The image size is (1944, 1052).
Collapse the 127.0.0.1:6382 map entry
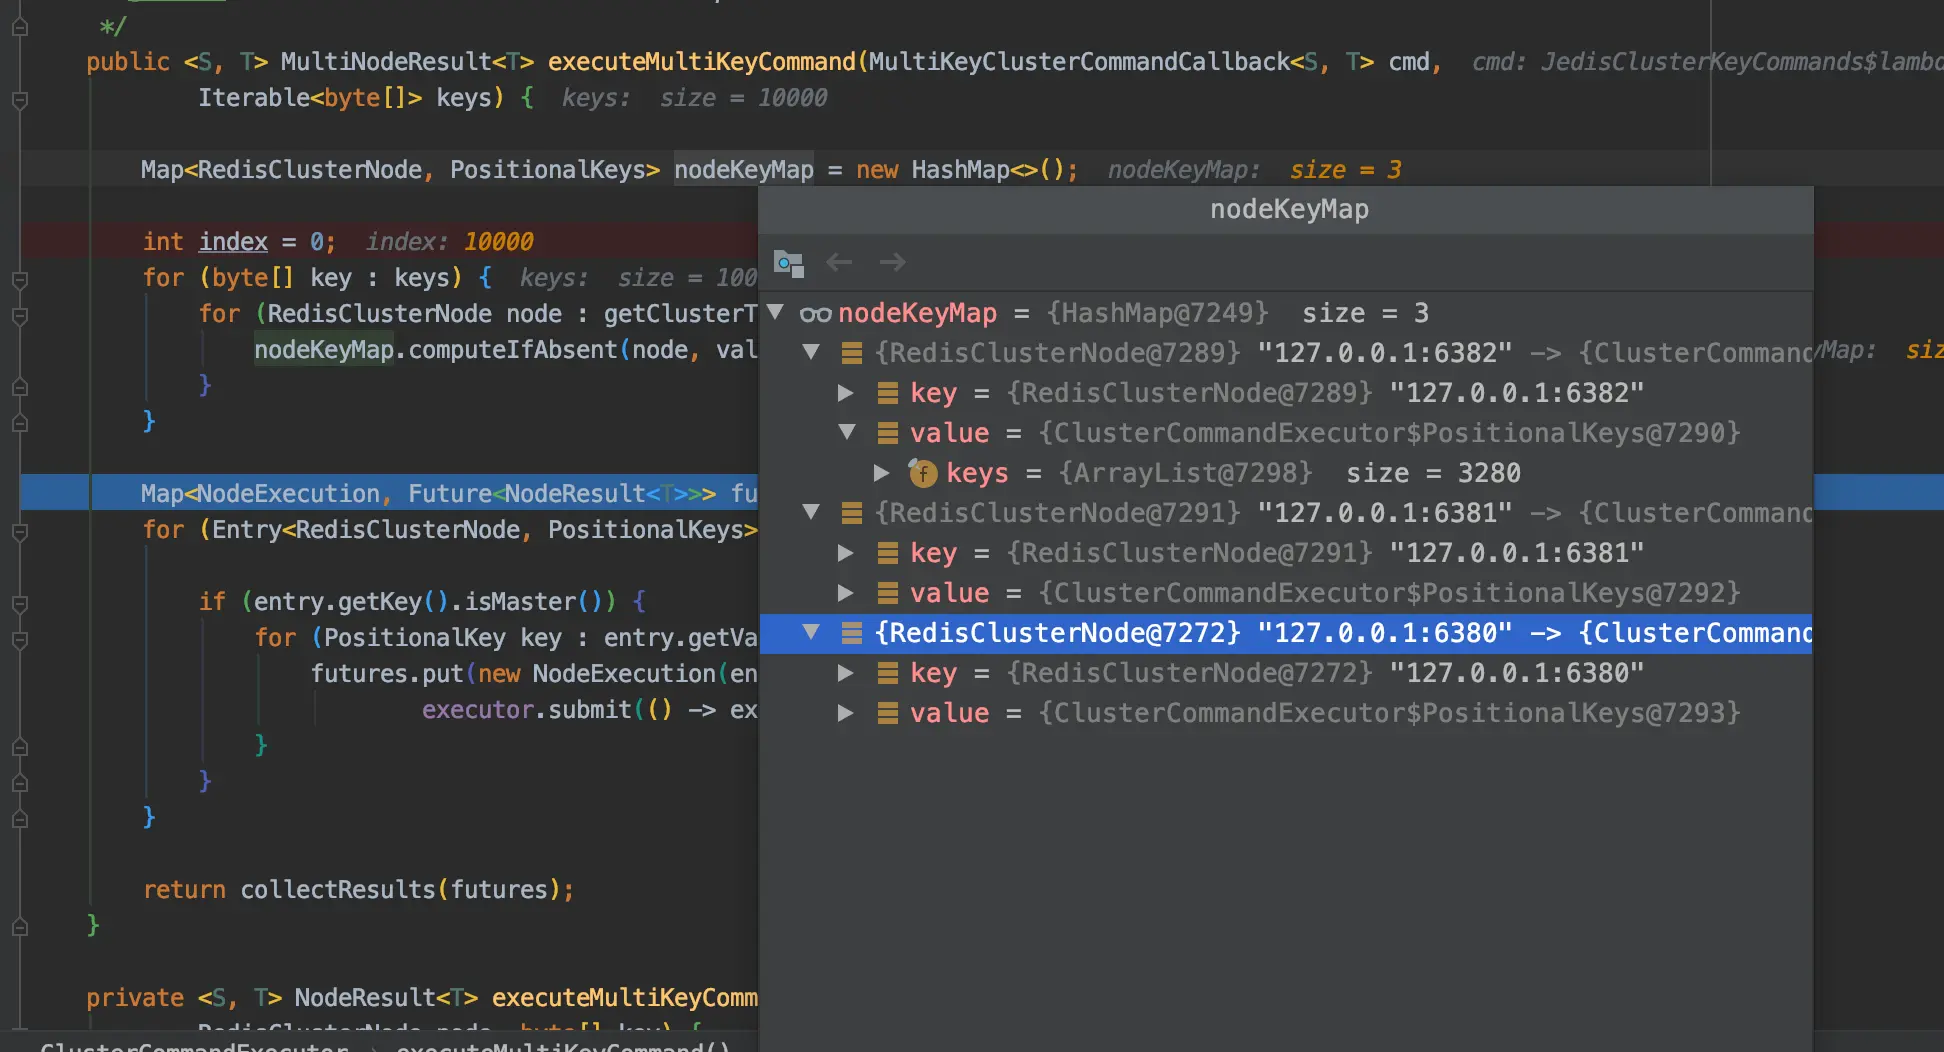[811, 352]
